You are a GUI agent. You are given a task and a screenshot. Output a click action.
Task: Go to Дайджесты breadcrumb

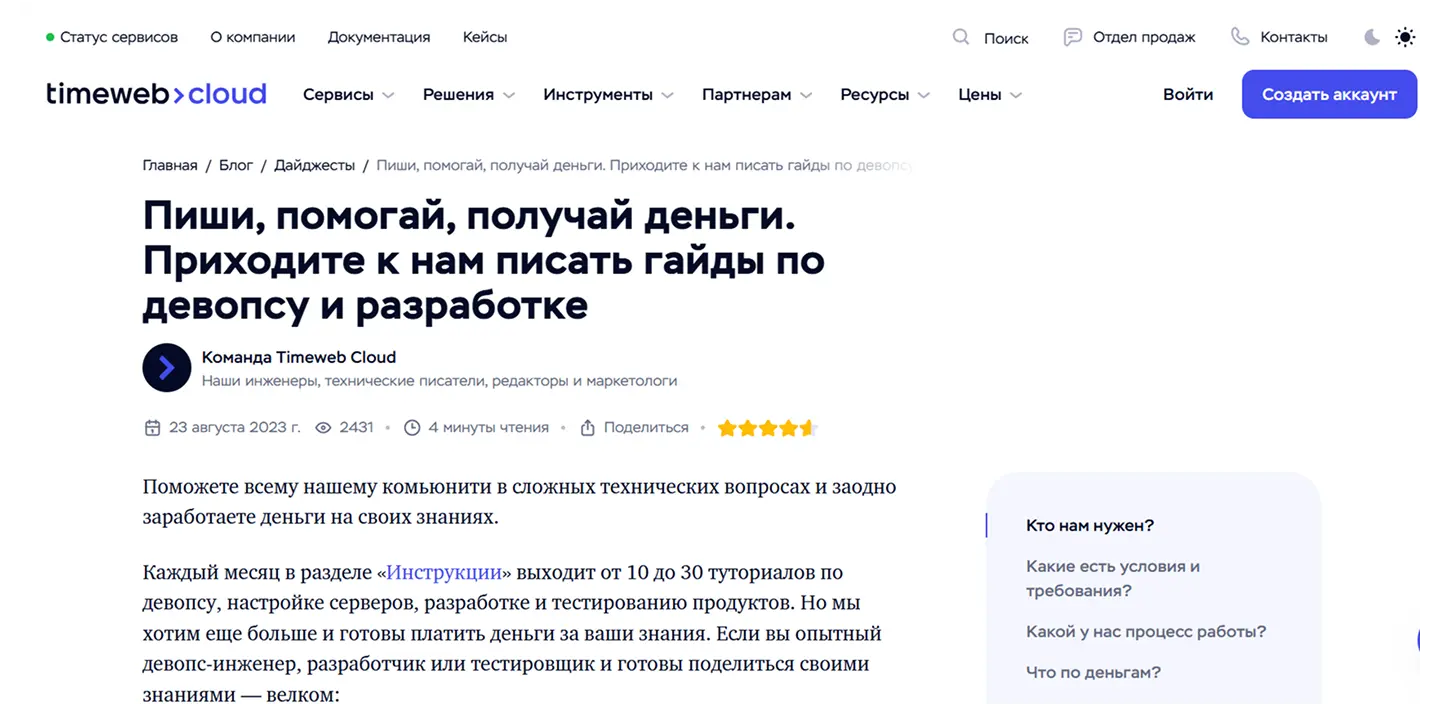click(x=315, y=165)
